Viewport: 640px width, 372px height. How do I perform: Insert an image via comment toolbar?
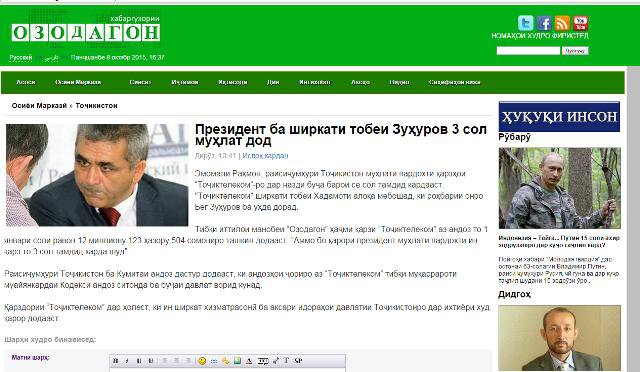pos(237,361)
